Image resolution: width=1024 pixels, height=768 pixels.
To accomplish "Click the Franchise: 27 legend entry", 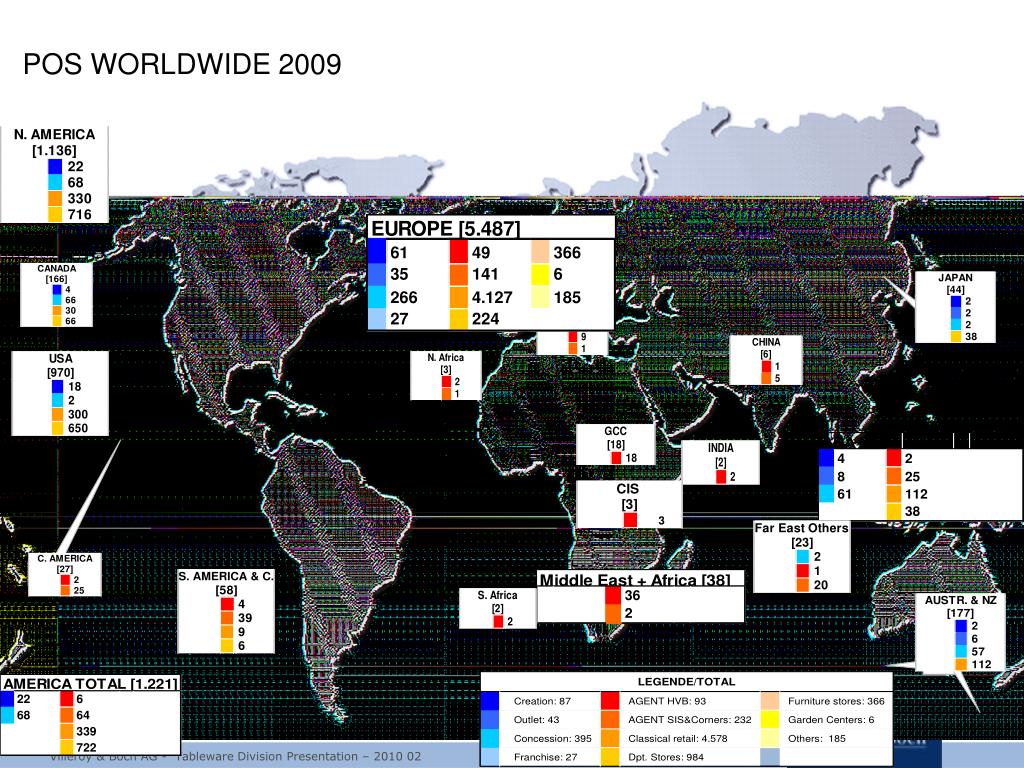I will tap(545, 757).
